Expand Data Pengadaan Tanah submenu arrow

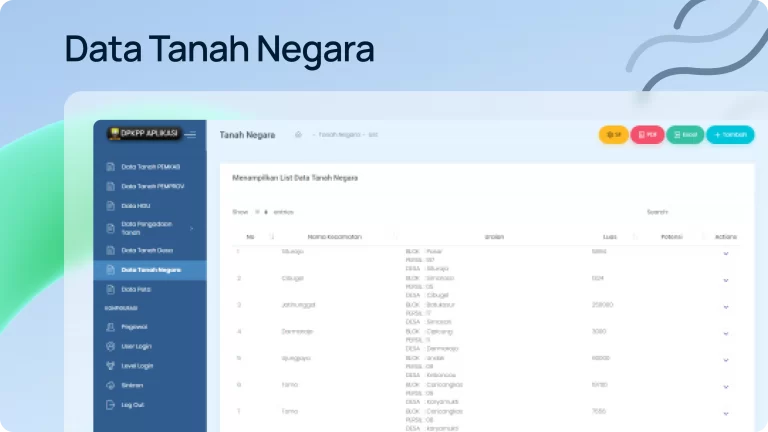coord(192,228)
